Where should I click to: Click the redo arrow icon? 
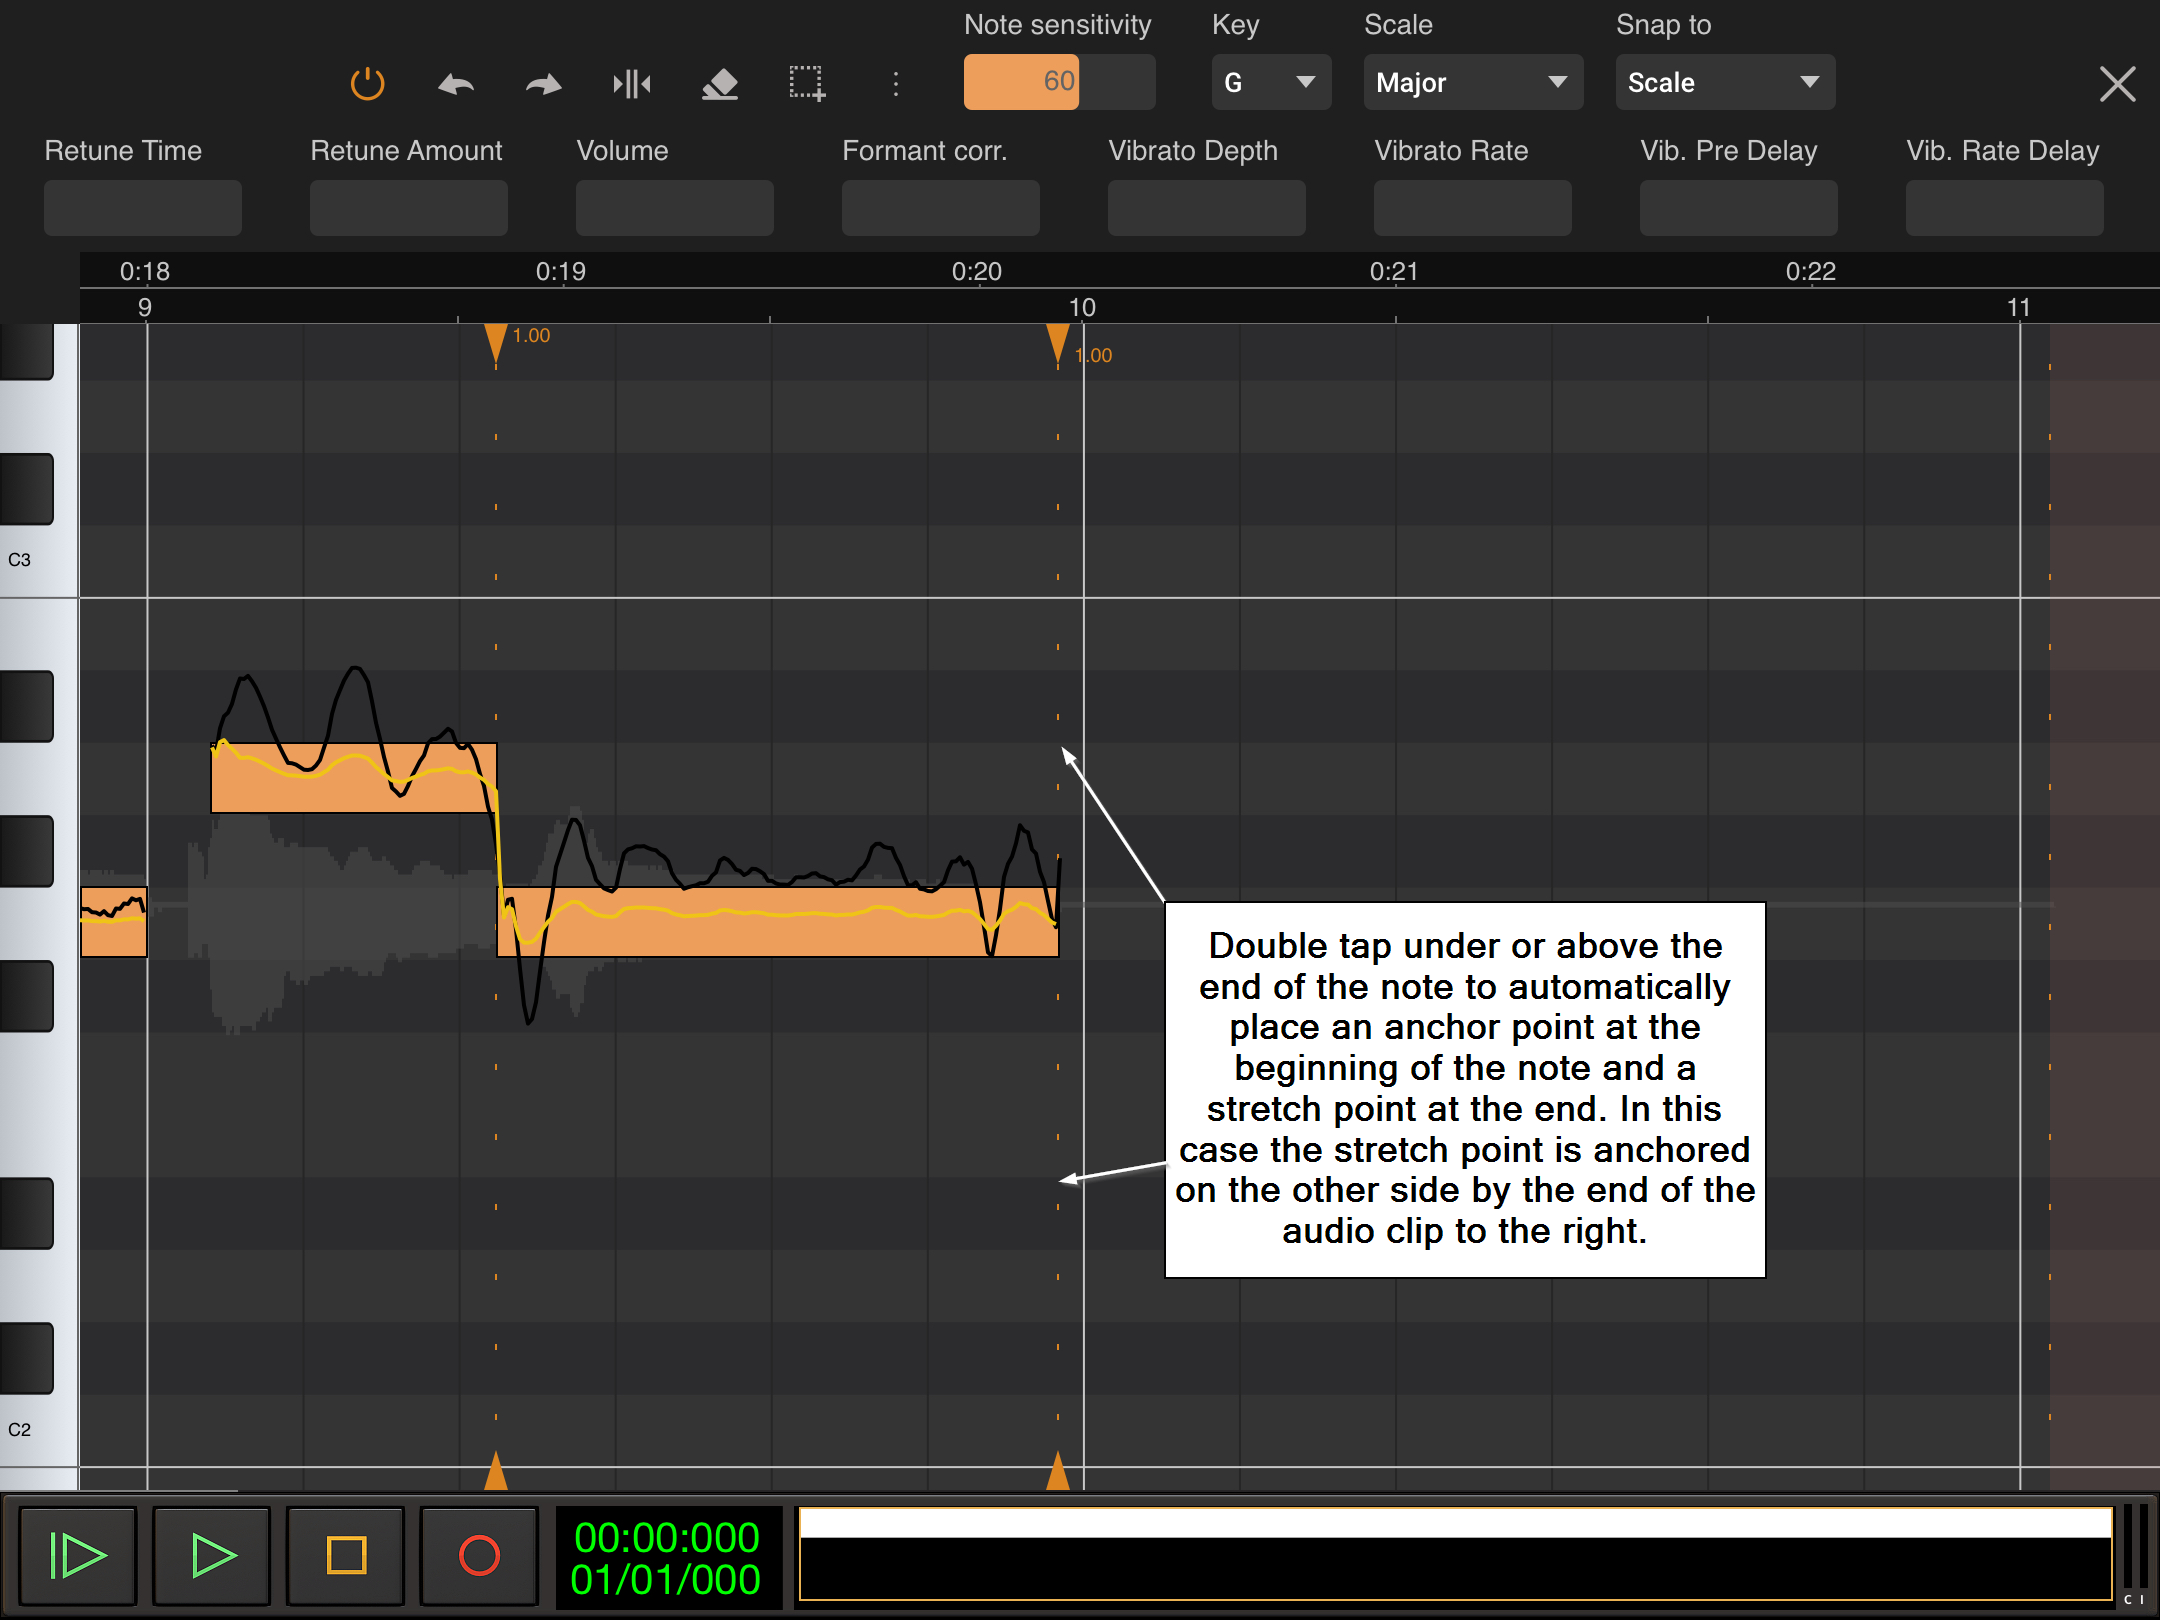tap(543, 84)
